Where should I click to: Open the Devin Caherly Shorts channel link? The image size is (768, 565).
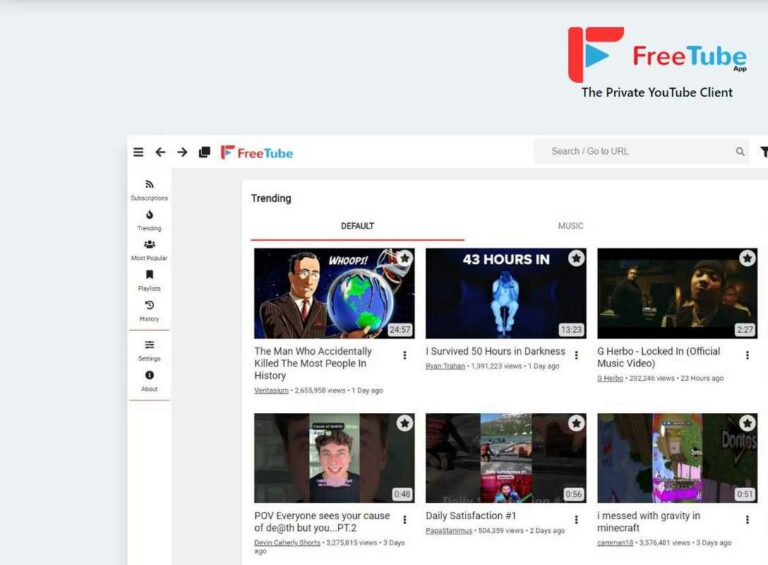(287, 543)
